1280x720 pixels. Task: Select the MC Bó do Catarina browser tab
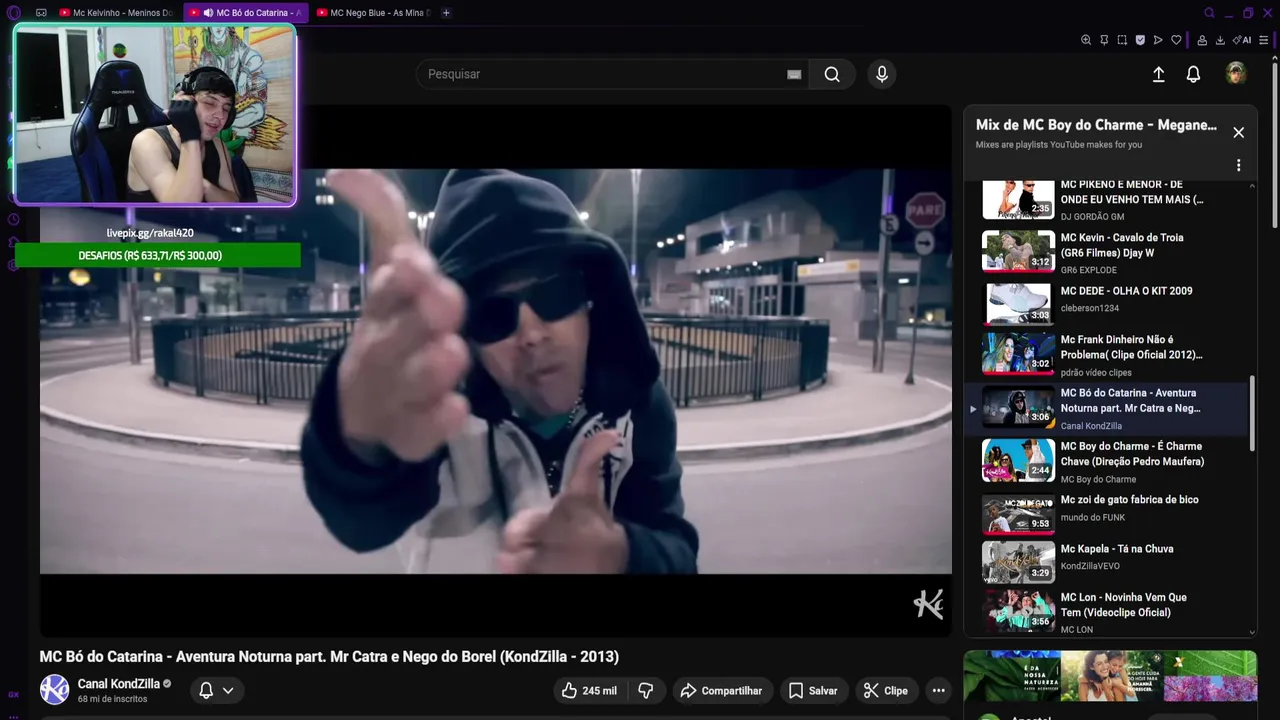(x=245, y=13)
